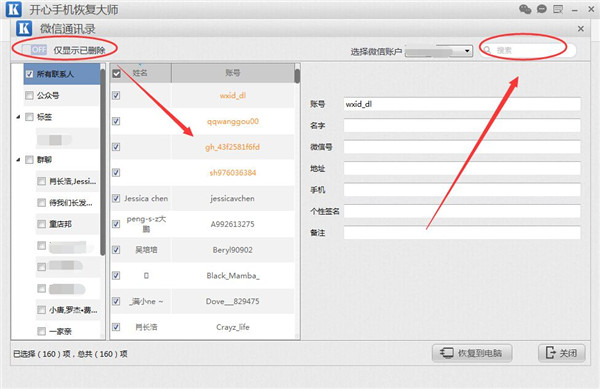
Task: Open the chat bubble feedback icon
Action: (x=541, y=9)
